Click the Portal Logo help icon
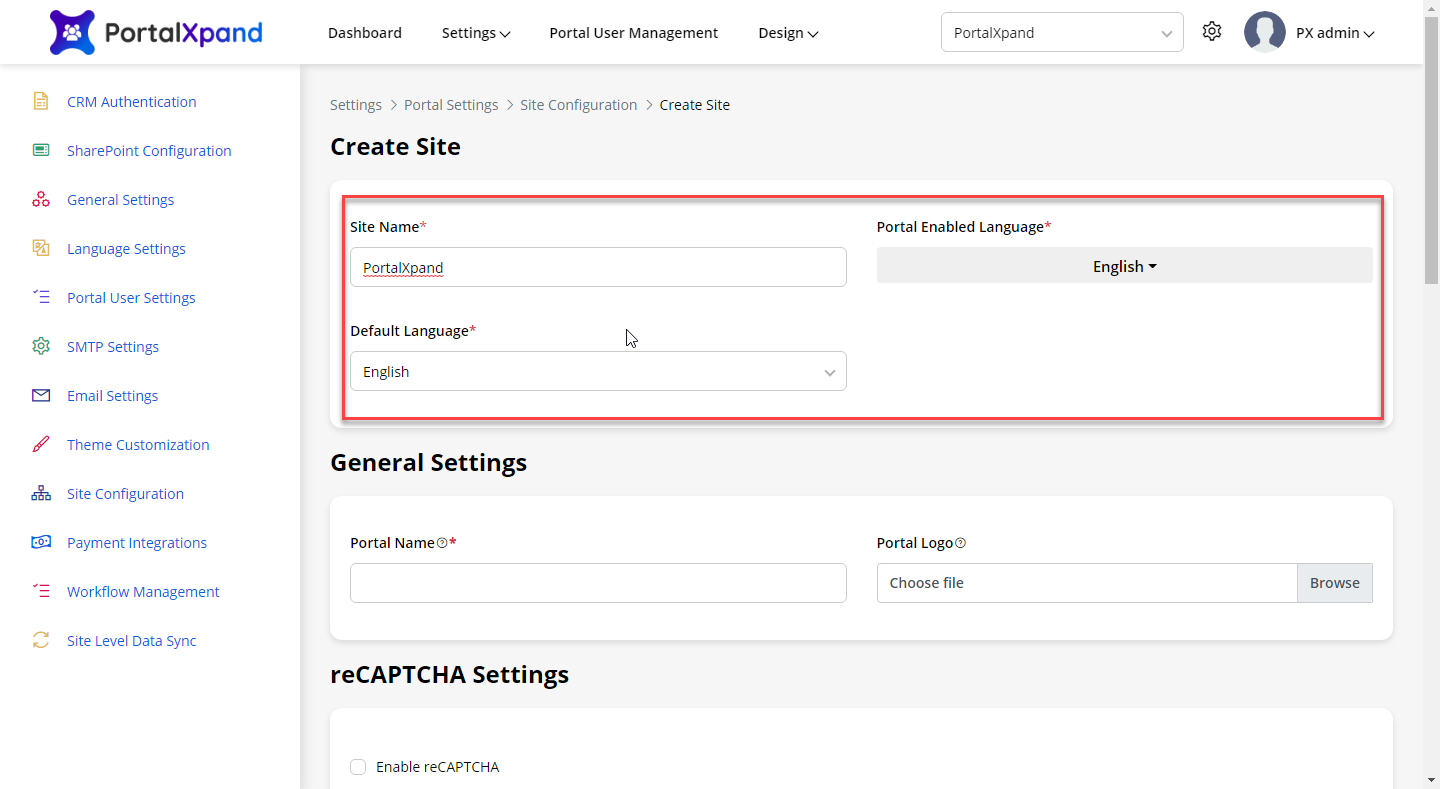1440x789 pixels. pos(960,543)
